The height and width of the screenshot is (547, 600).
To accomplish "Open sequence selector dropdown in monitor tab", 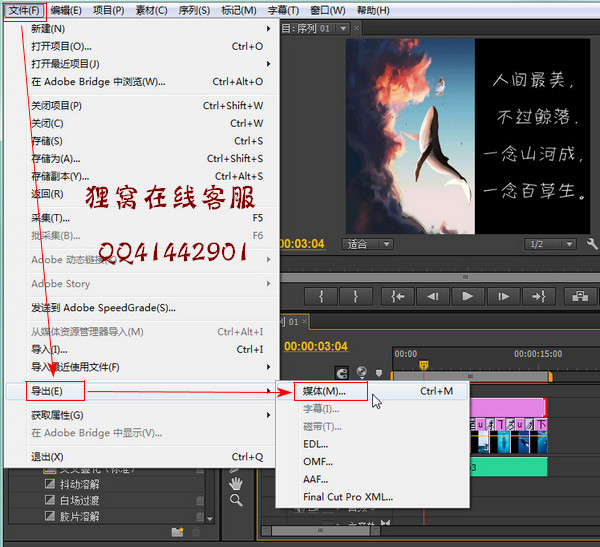I will coord(343,28).
